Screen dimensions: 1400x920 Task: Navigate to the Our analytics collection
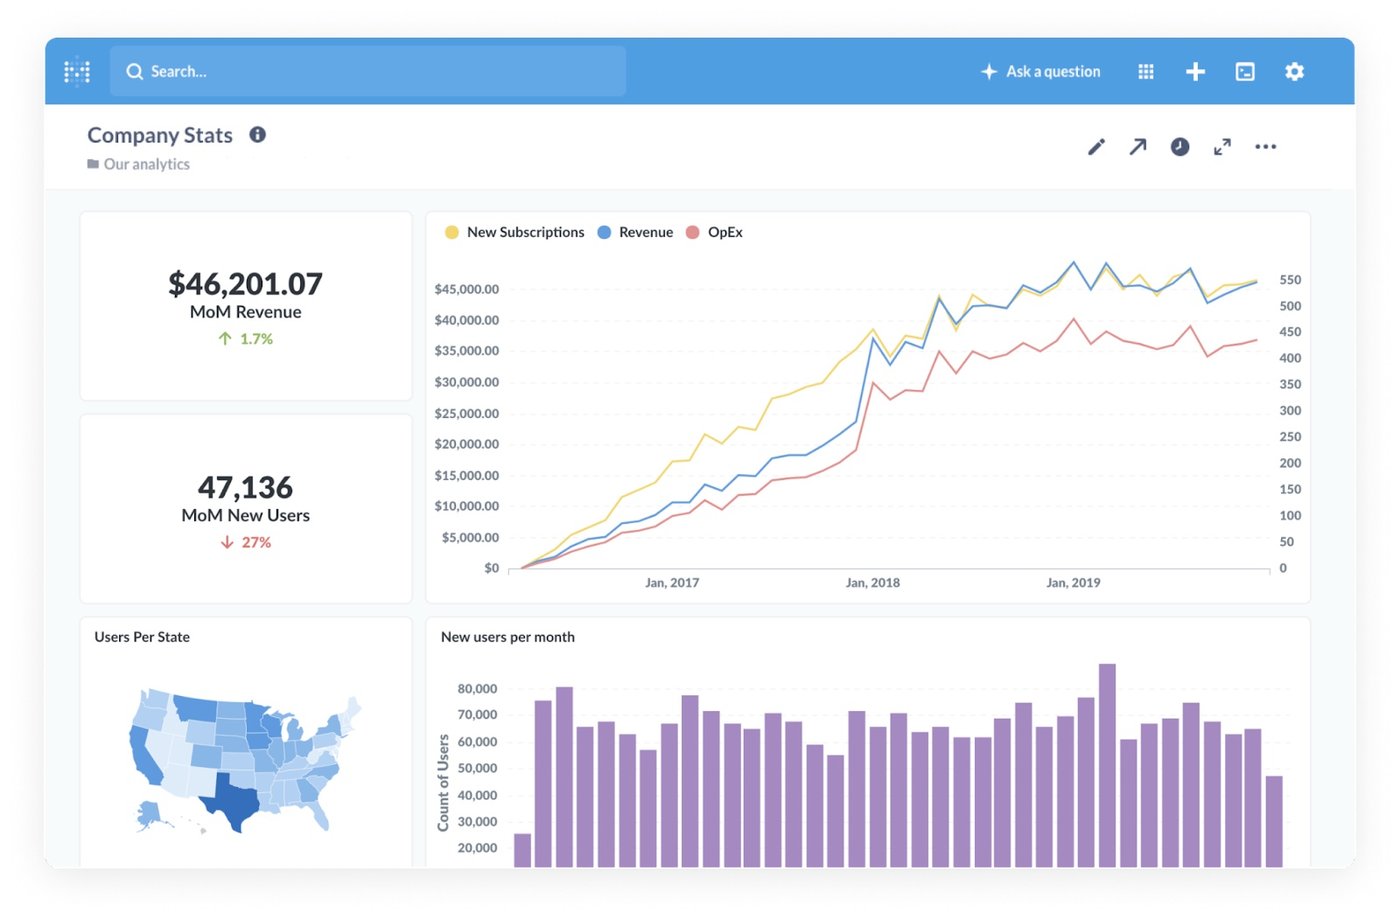click(146, 163)
